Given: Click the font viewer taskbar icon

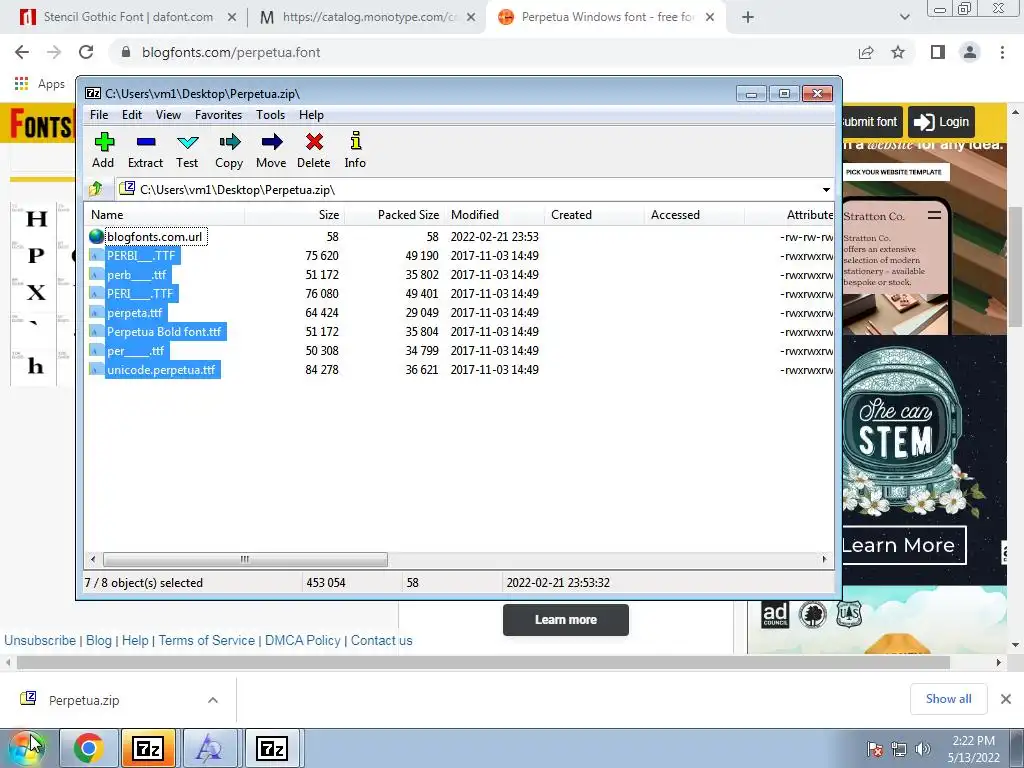Looking at the screenshot, I should (209, 748).
